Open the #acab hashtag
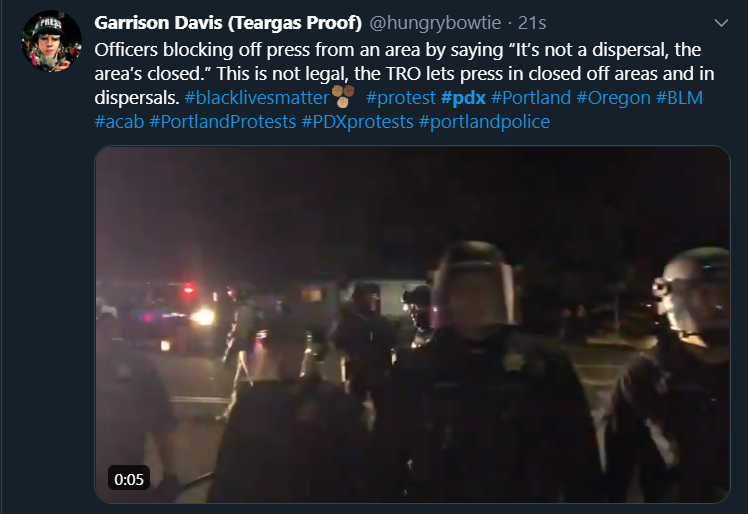The width and height of the screenshot is (748, 514). coord(119,122)
